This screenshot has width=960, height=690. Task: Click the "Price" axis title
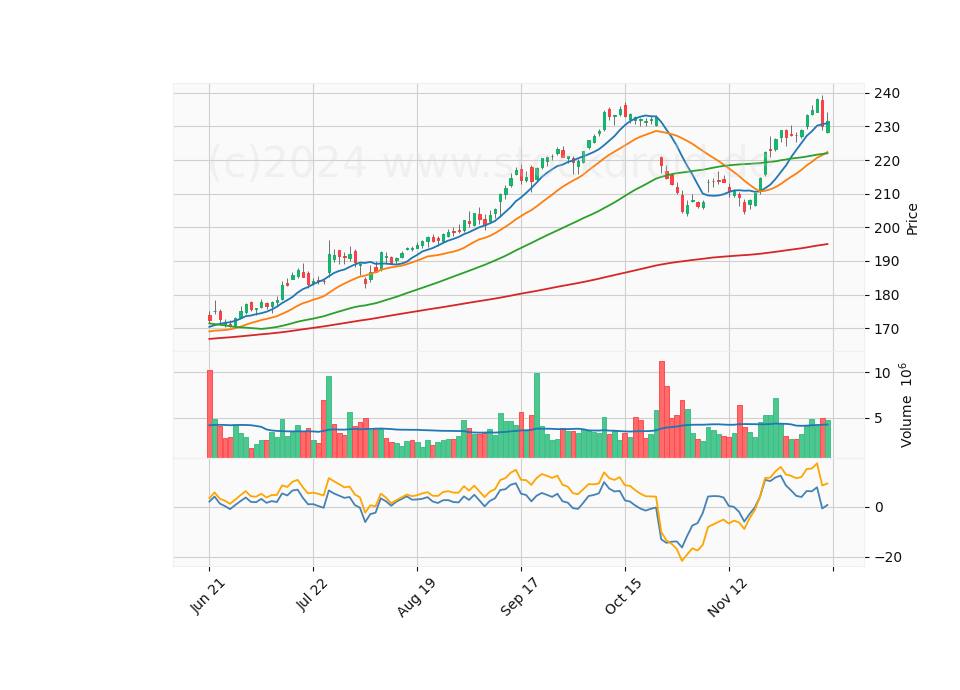coord(912,219)
